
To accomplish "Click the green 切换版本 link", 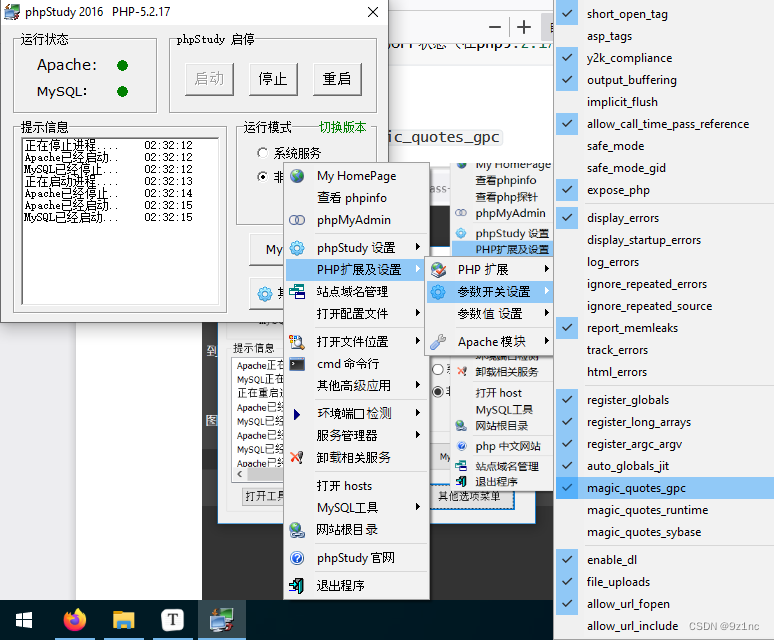I will pos(343,127).
